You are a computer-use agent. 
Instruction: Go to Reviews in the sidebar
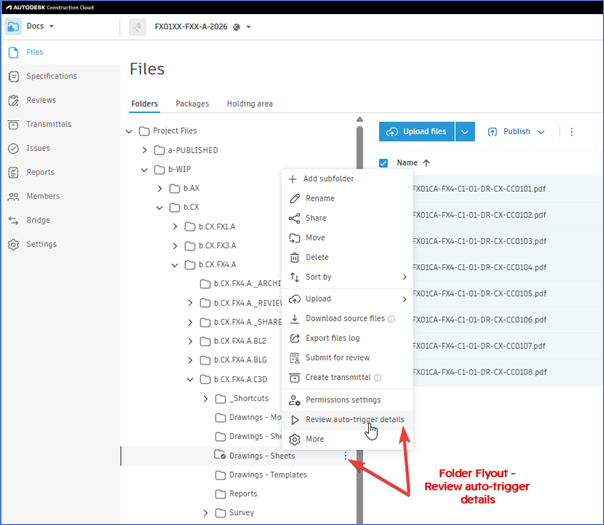click(x=41, y=100)
